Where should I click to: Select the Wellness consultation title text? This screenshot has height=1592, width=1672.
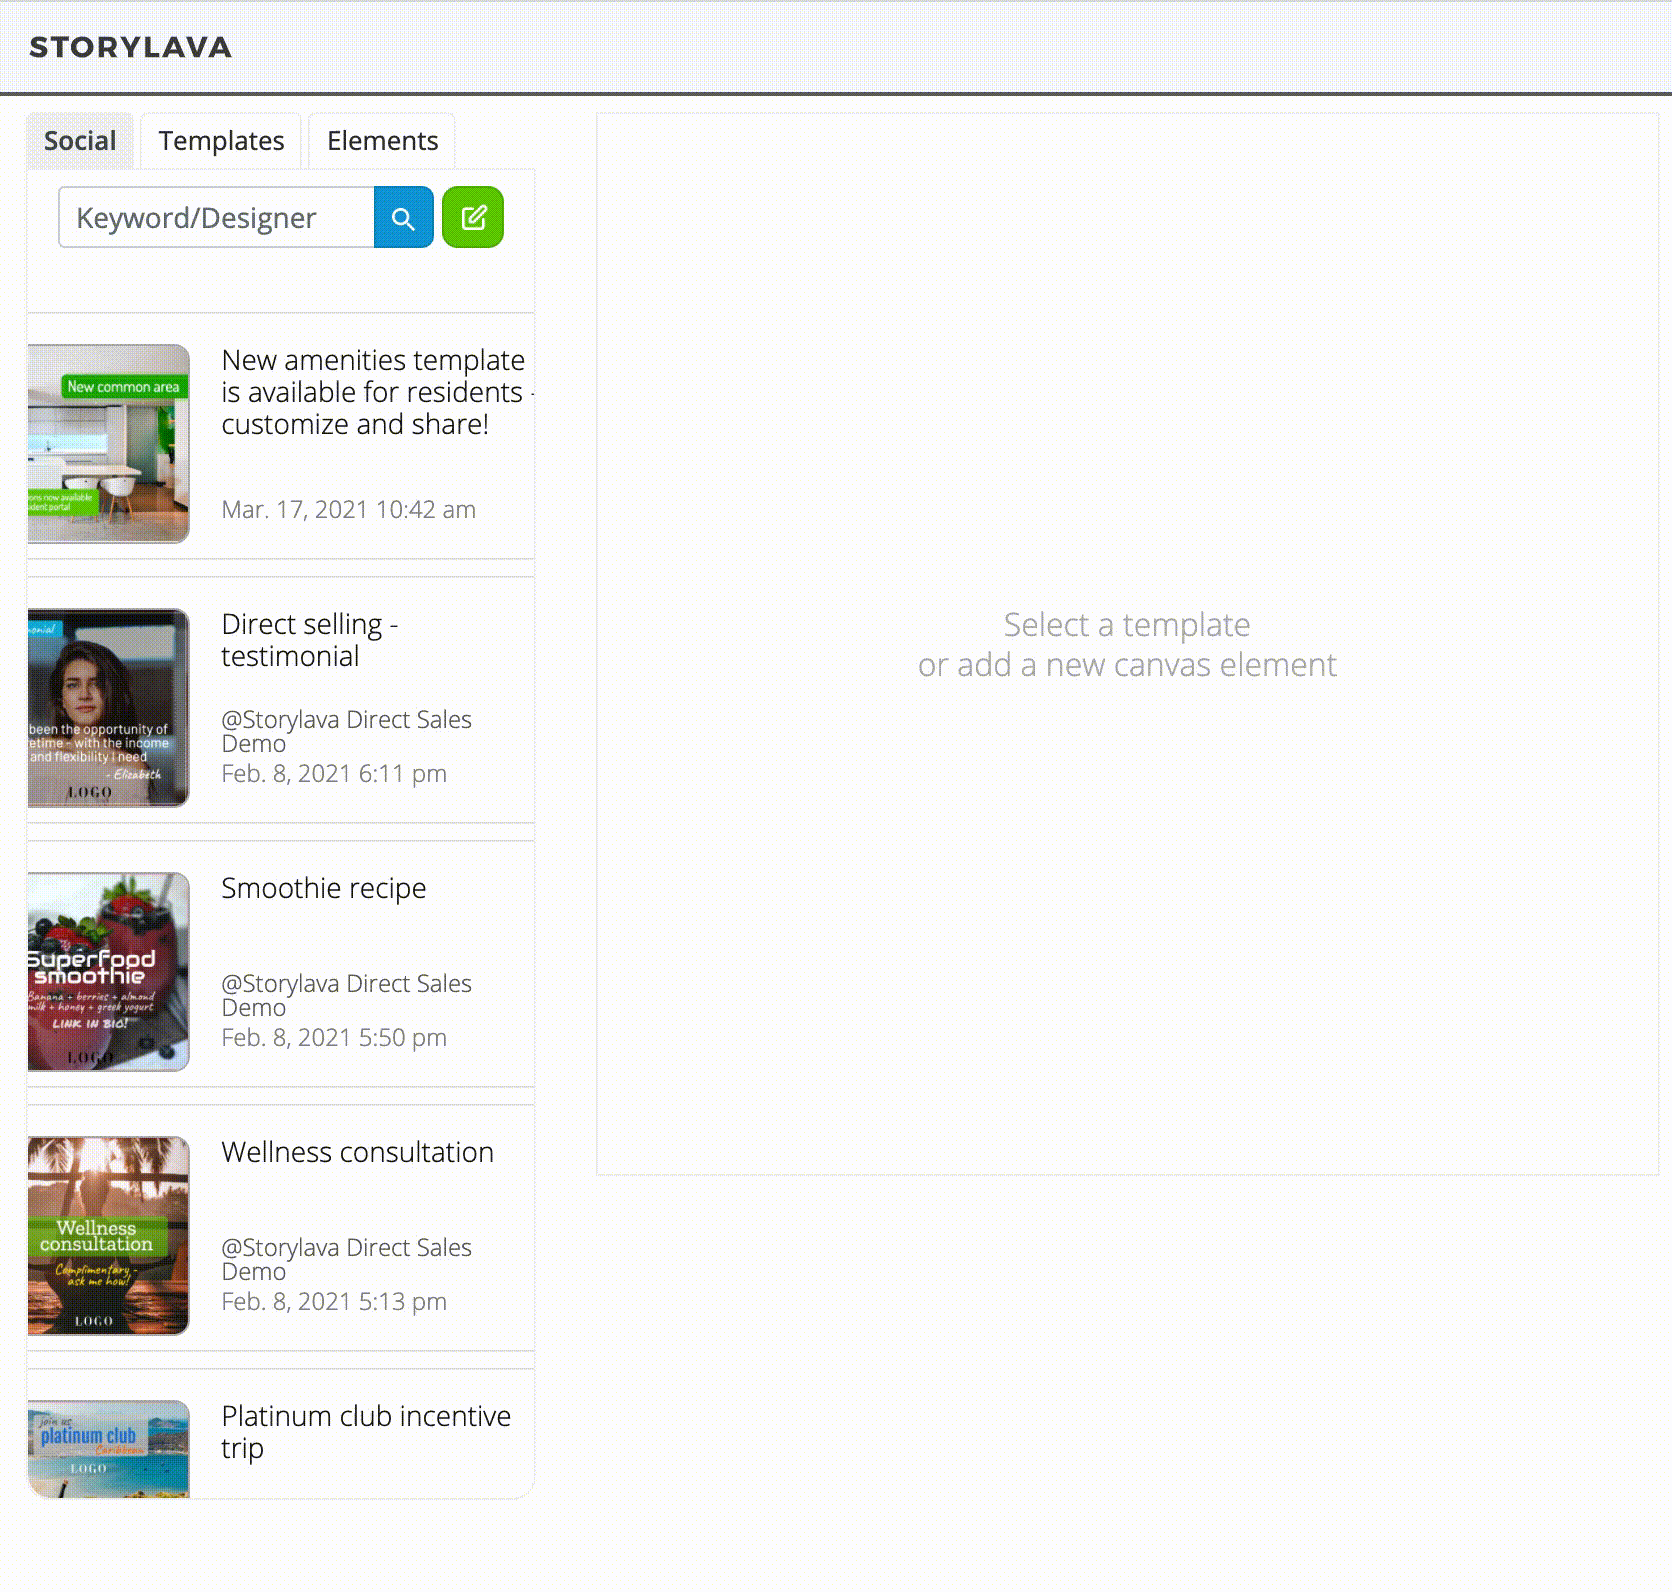pyautogui.click(x=357, y=1152)
